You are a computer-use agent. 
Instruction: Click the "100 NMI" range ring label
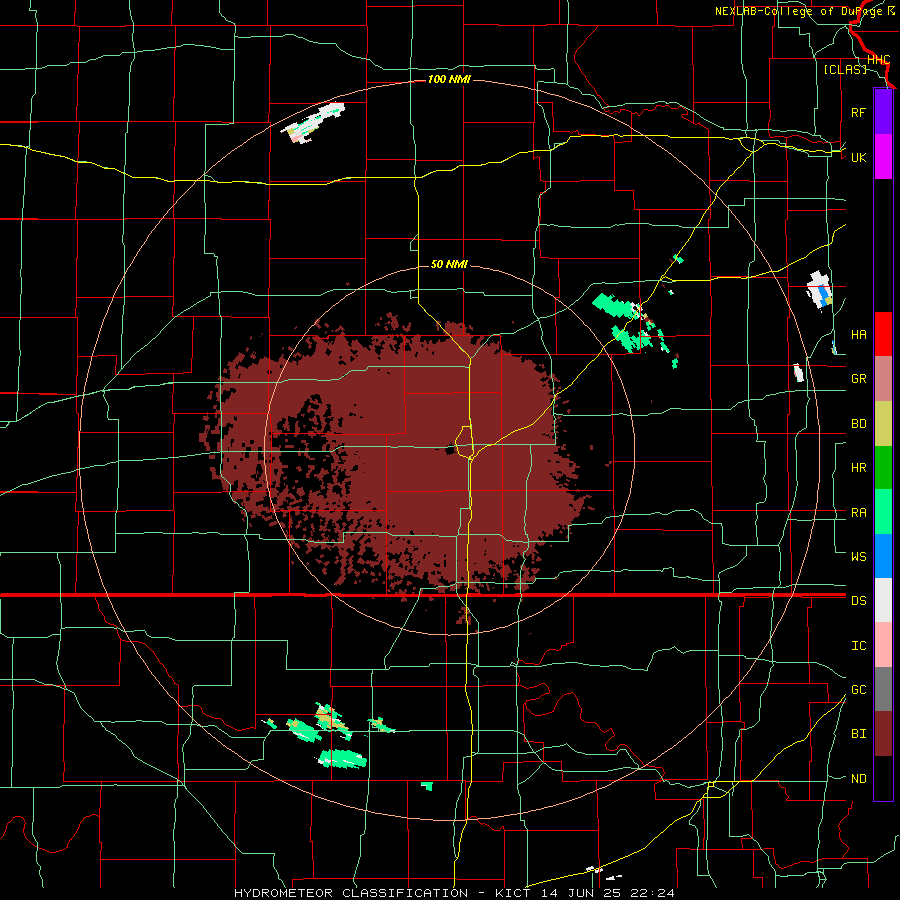pos(449,79)
